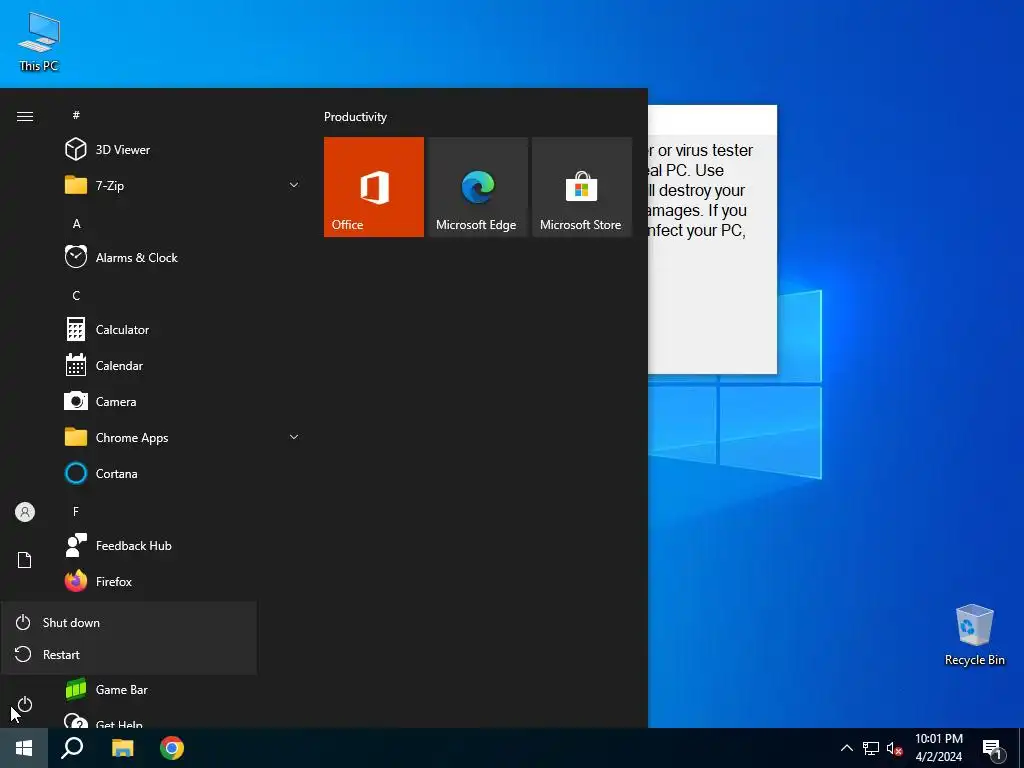Launch the Camera app
The image size is (1024, 768).
point(182,402)
